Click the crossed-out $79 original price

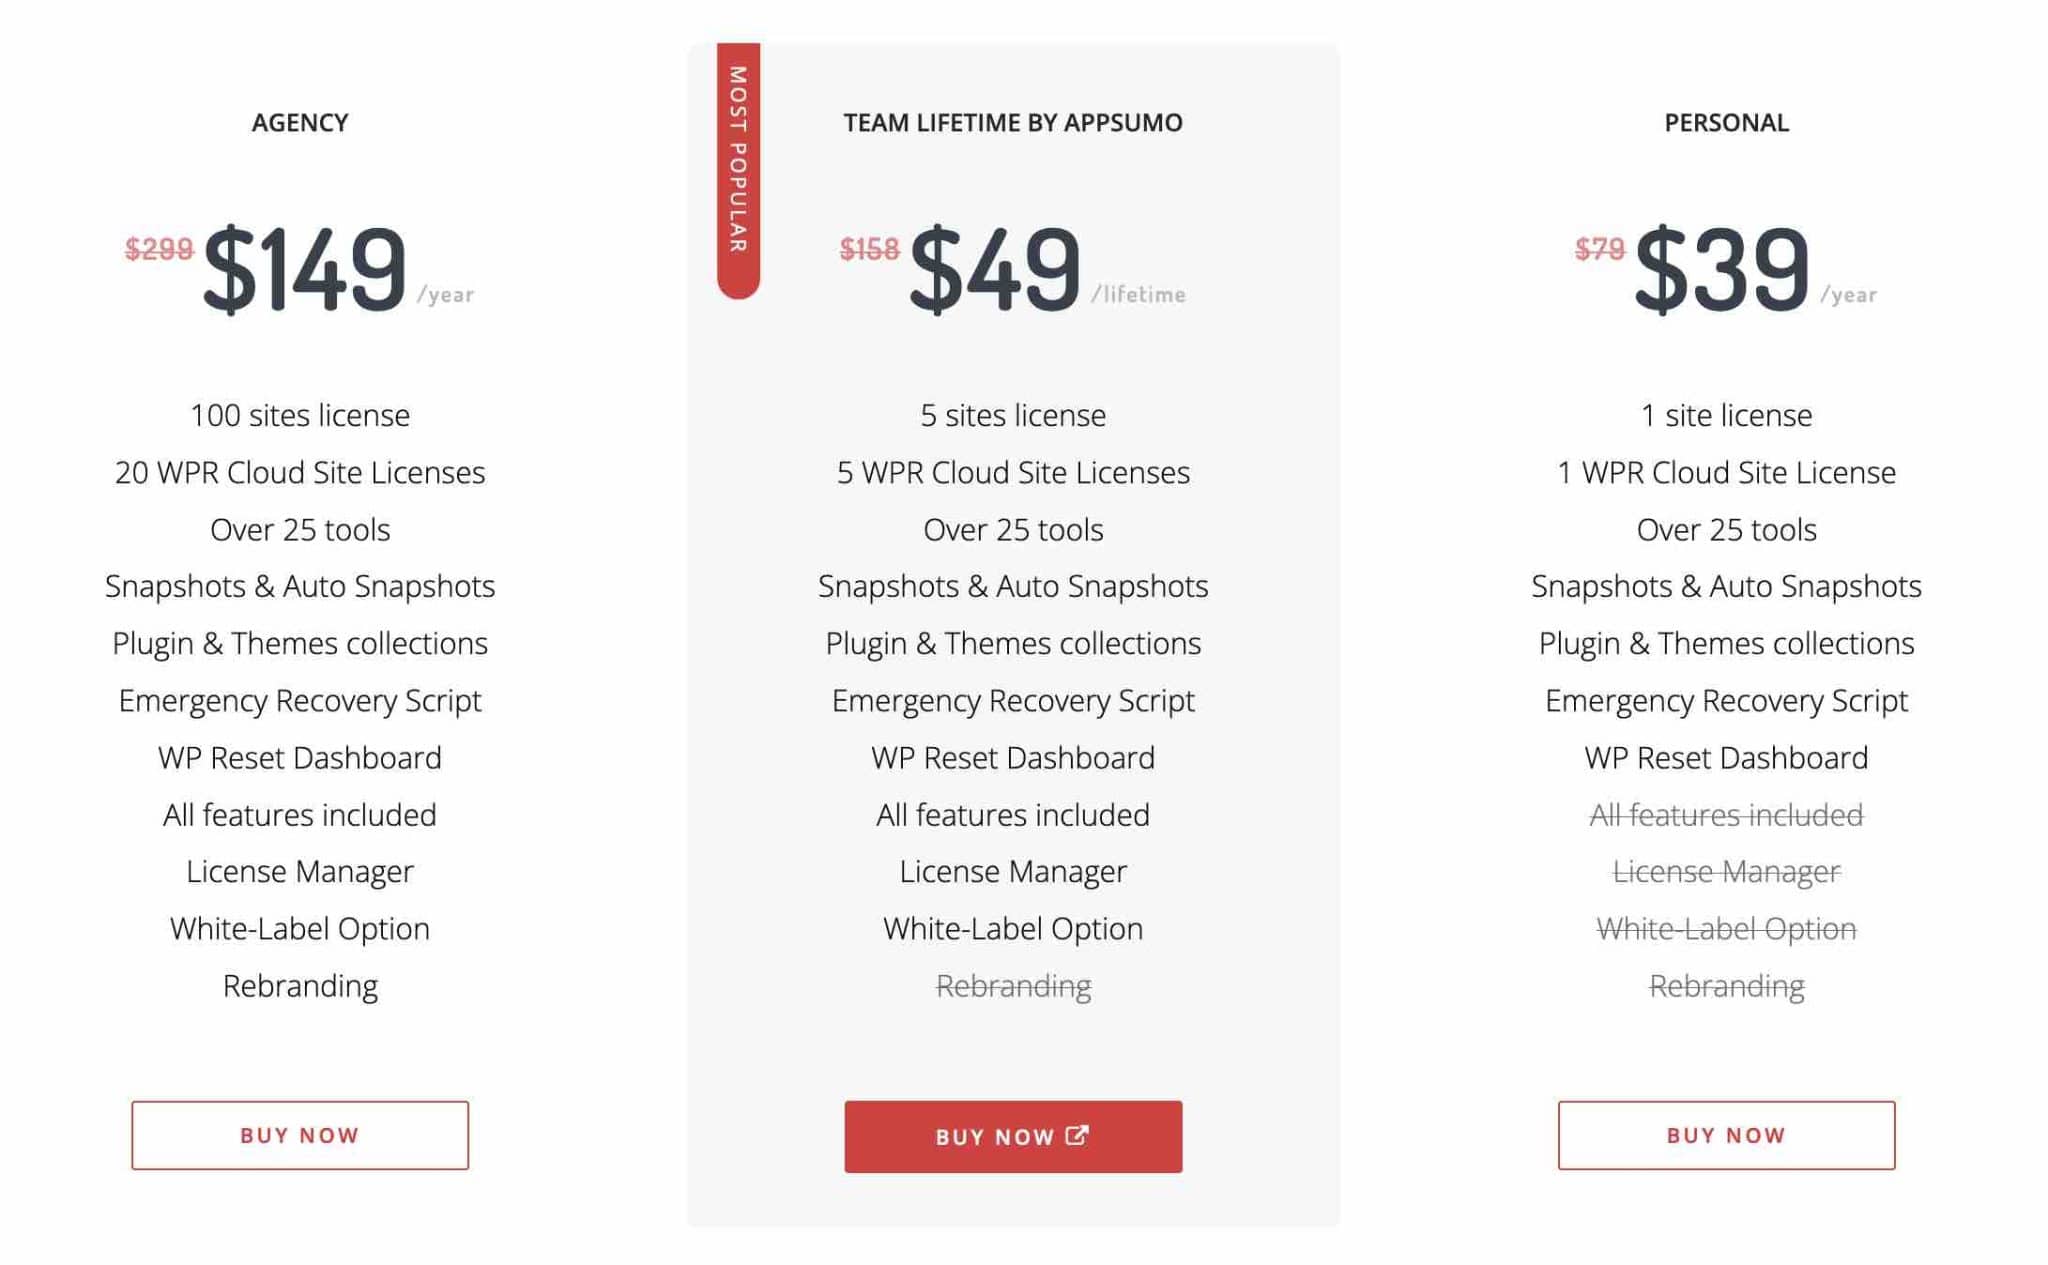(1600, 248)
